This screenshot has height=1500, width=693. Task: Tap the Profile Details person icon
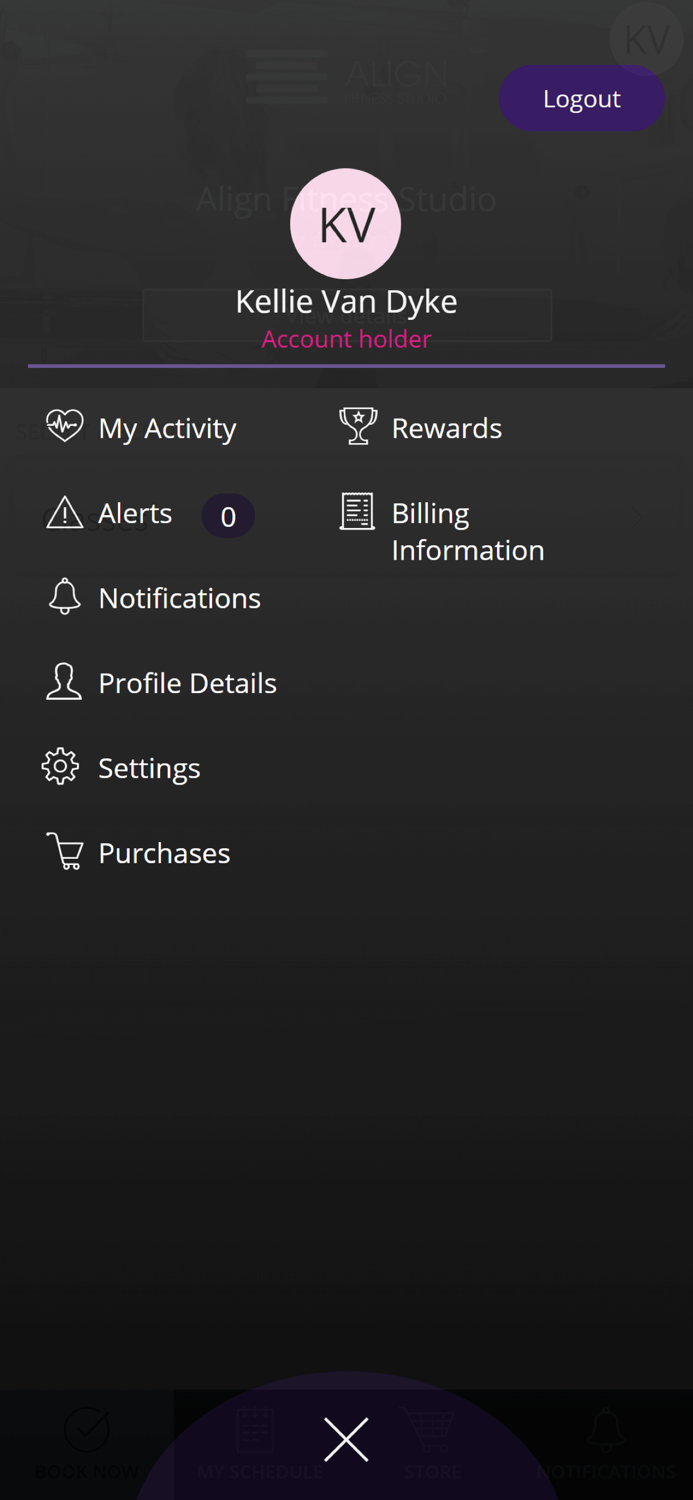(64, 682)
